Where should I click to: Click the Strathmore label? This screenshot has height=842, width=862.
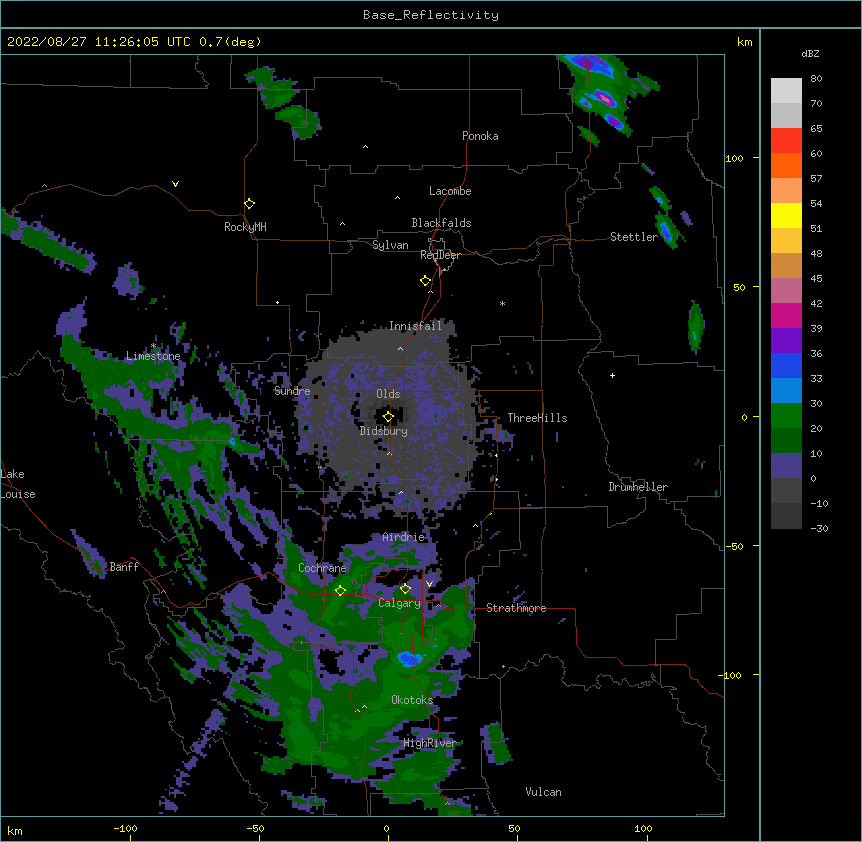516,608
